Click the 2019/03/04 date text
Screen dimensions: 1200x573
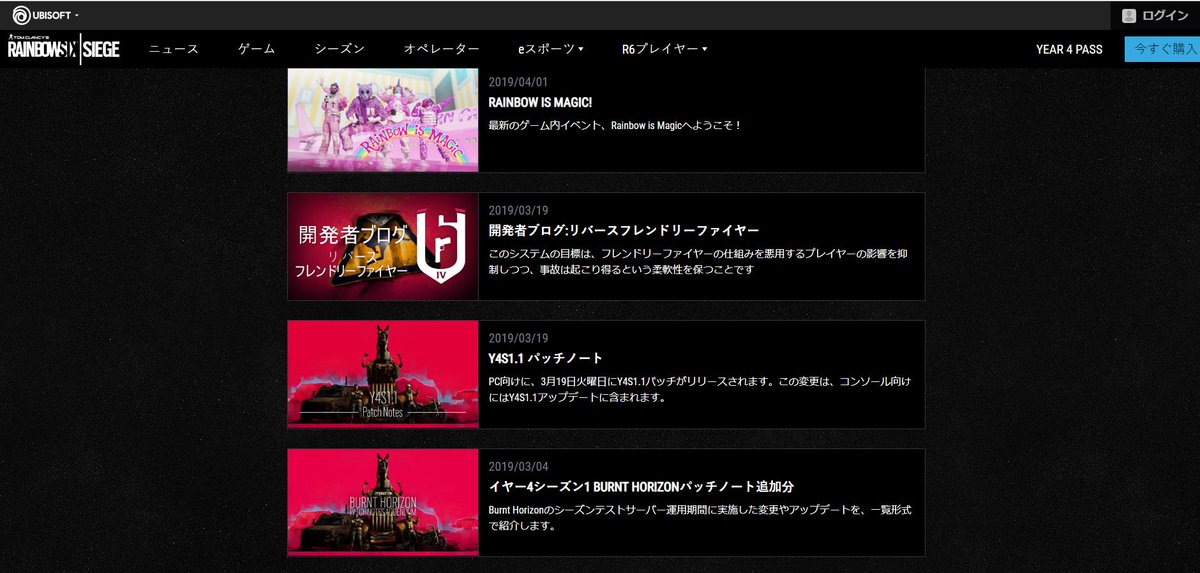pyautogui.click(x=518, y=466)
